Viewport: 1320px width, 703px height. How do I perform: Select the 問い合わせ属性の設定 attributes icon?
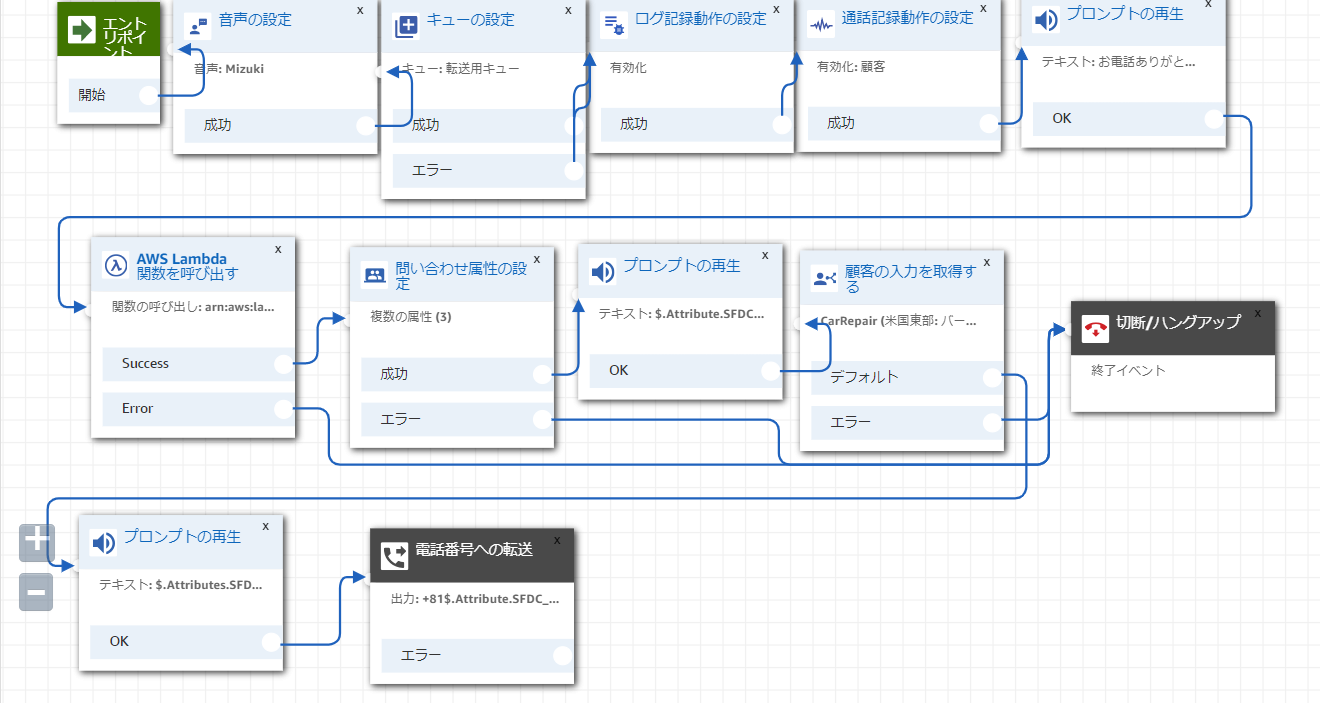(x=372, y=273)
